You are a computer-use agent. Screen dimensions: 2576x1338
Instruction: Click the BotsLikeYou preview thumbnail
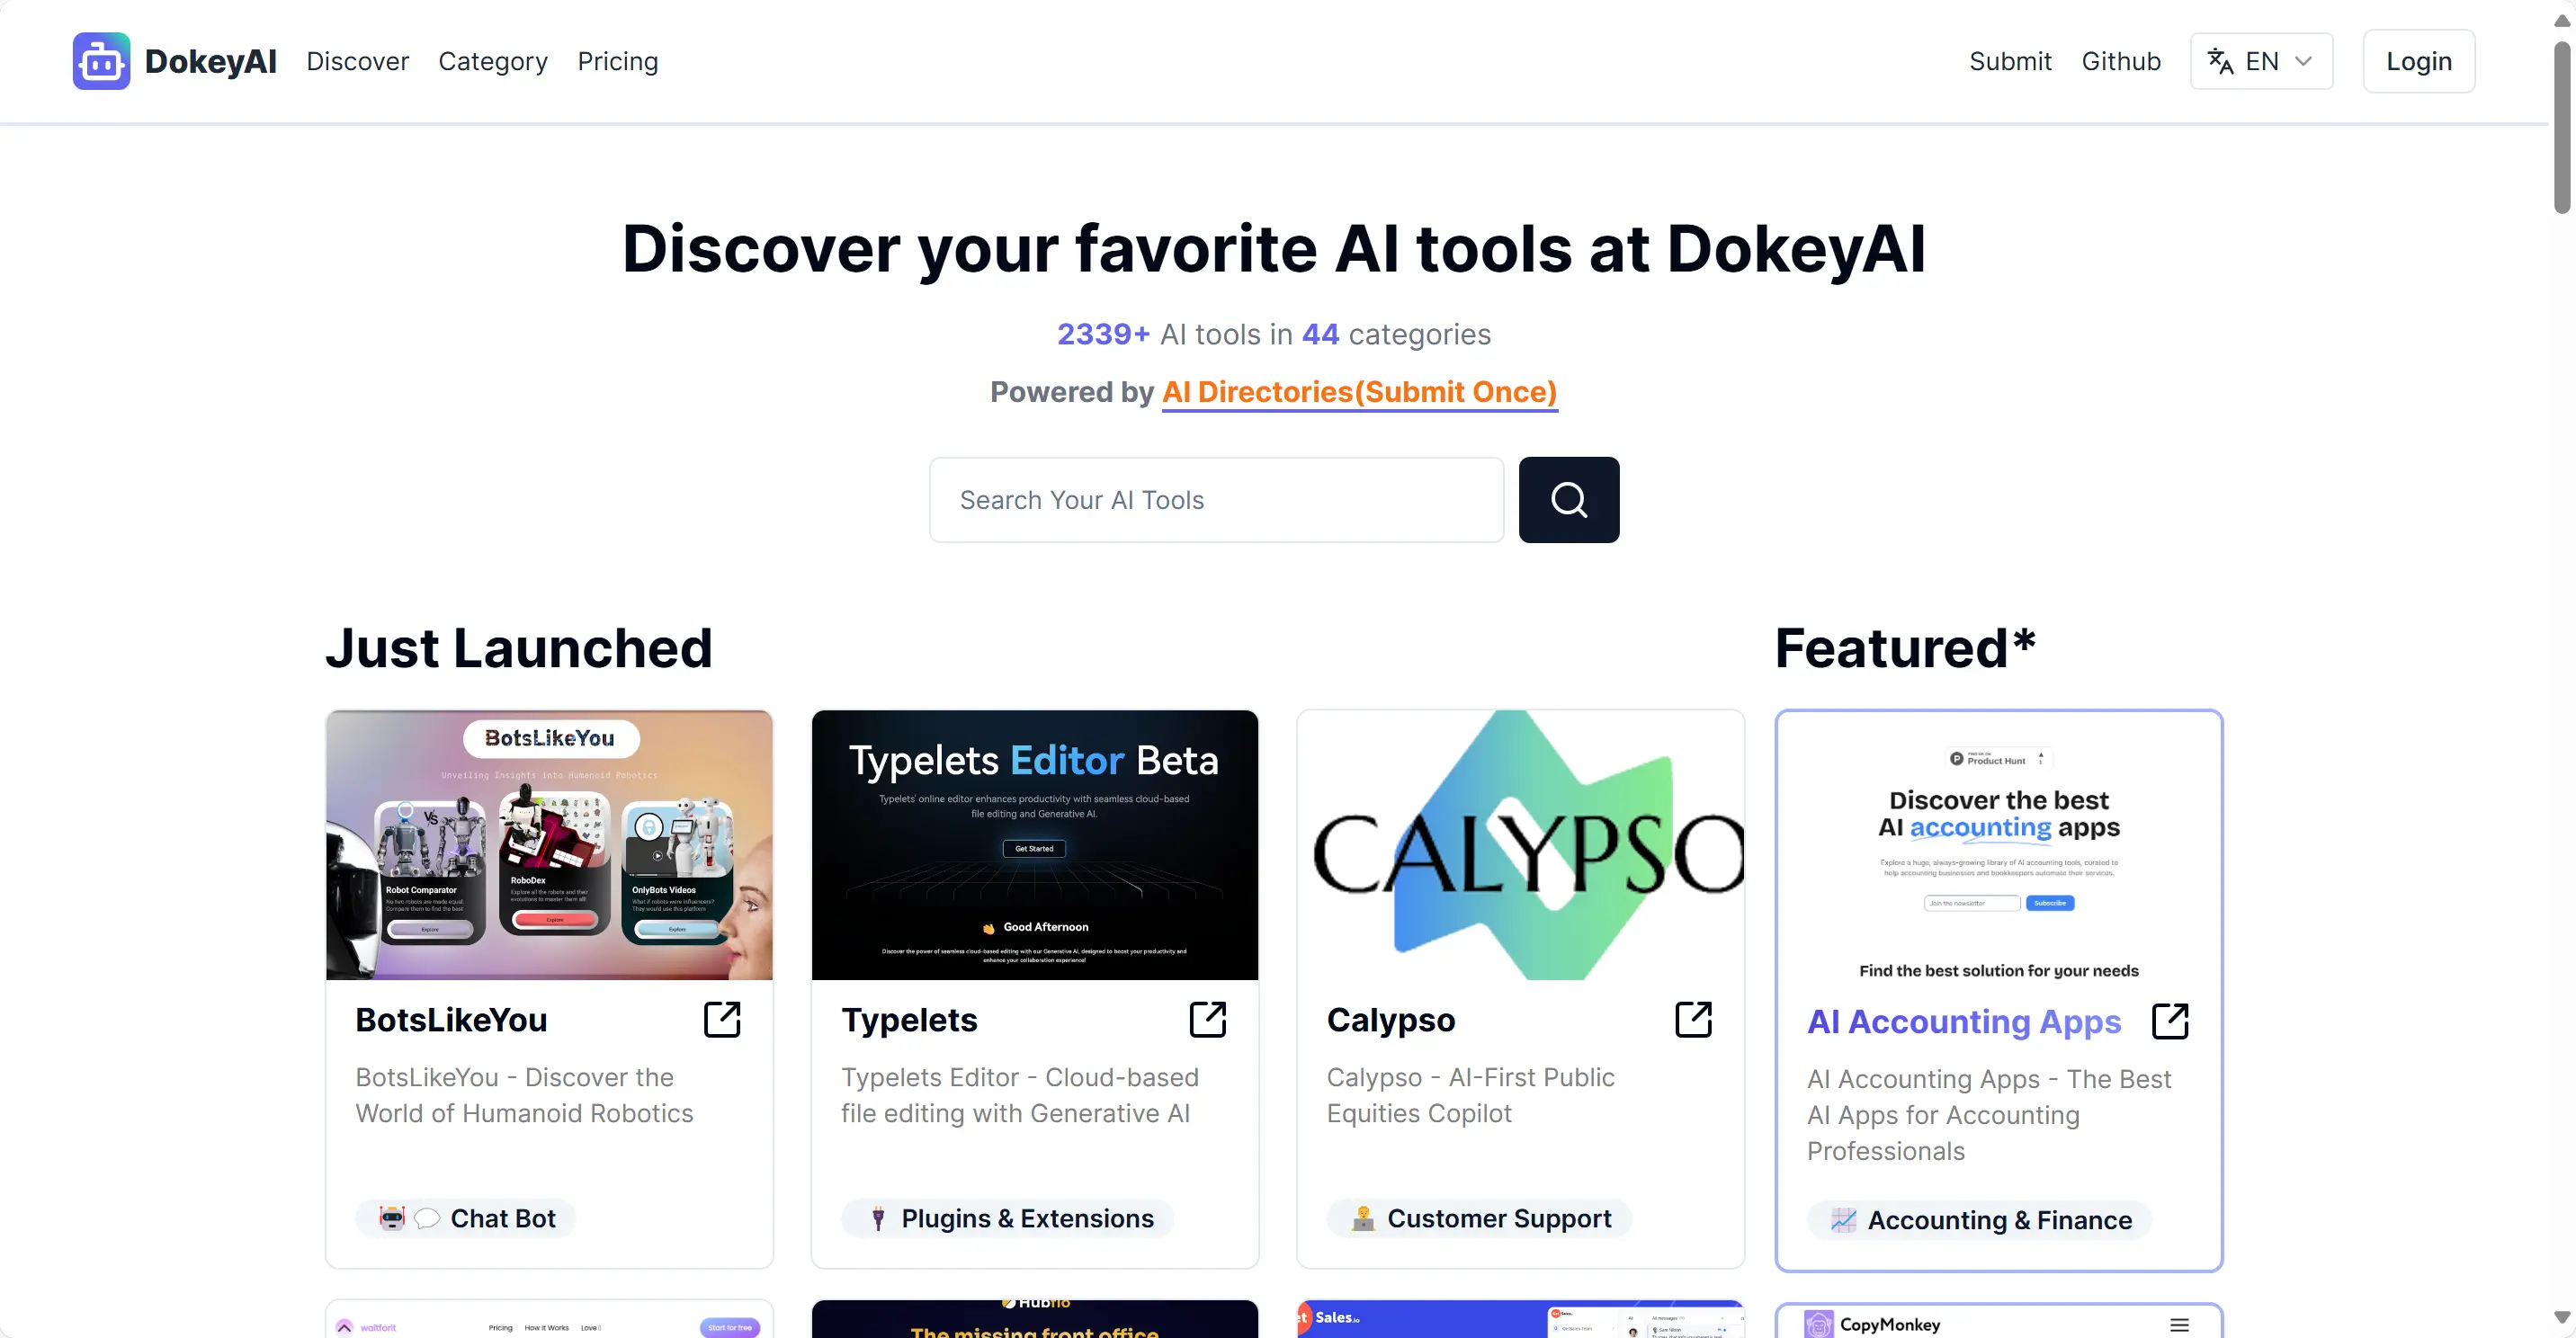pos(549,845)
